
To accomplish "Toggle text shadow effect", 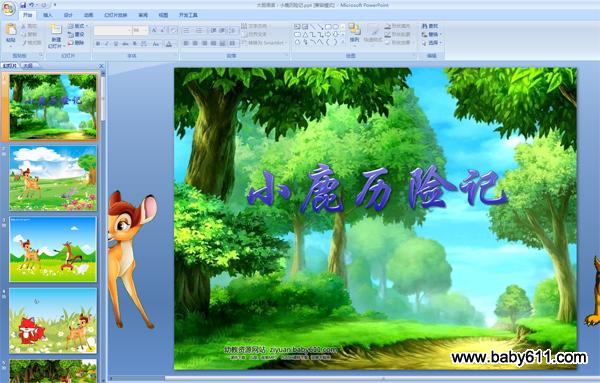I will [x=134, y=44].
